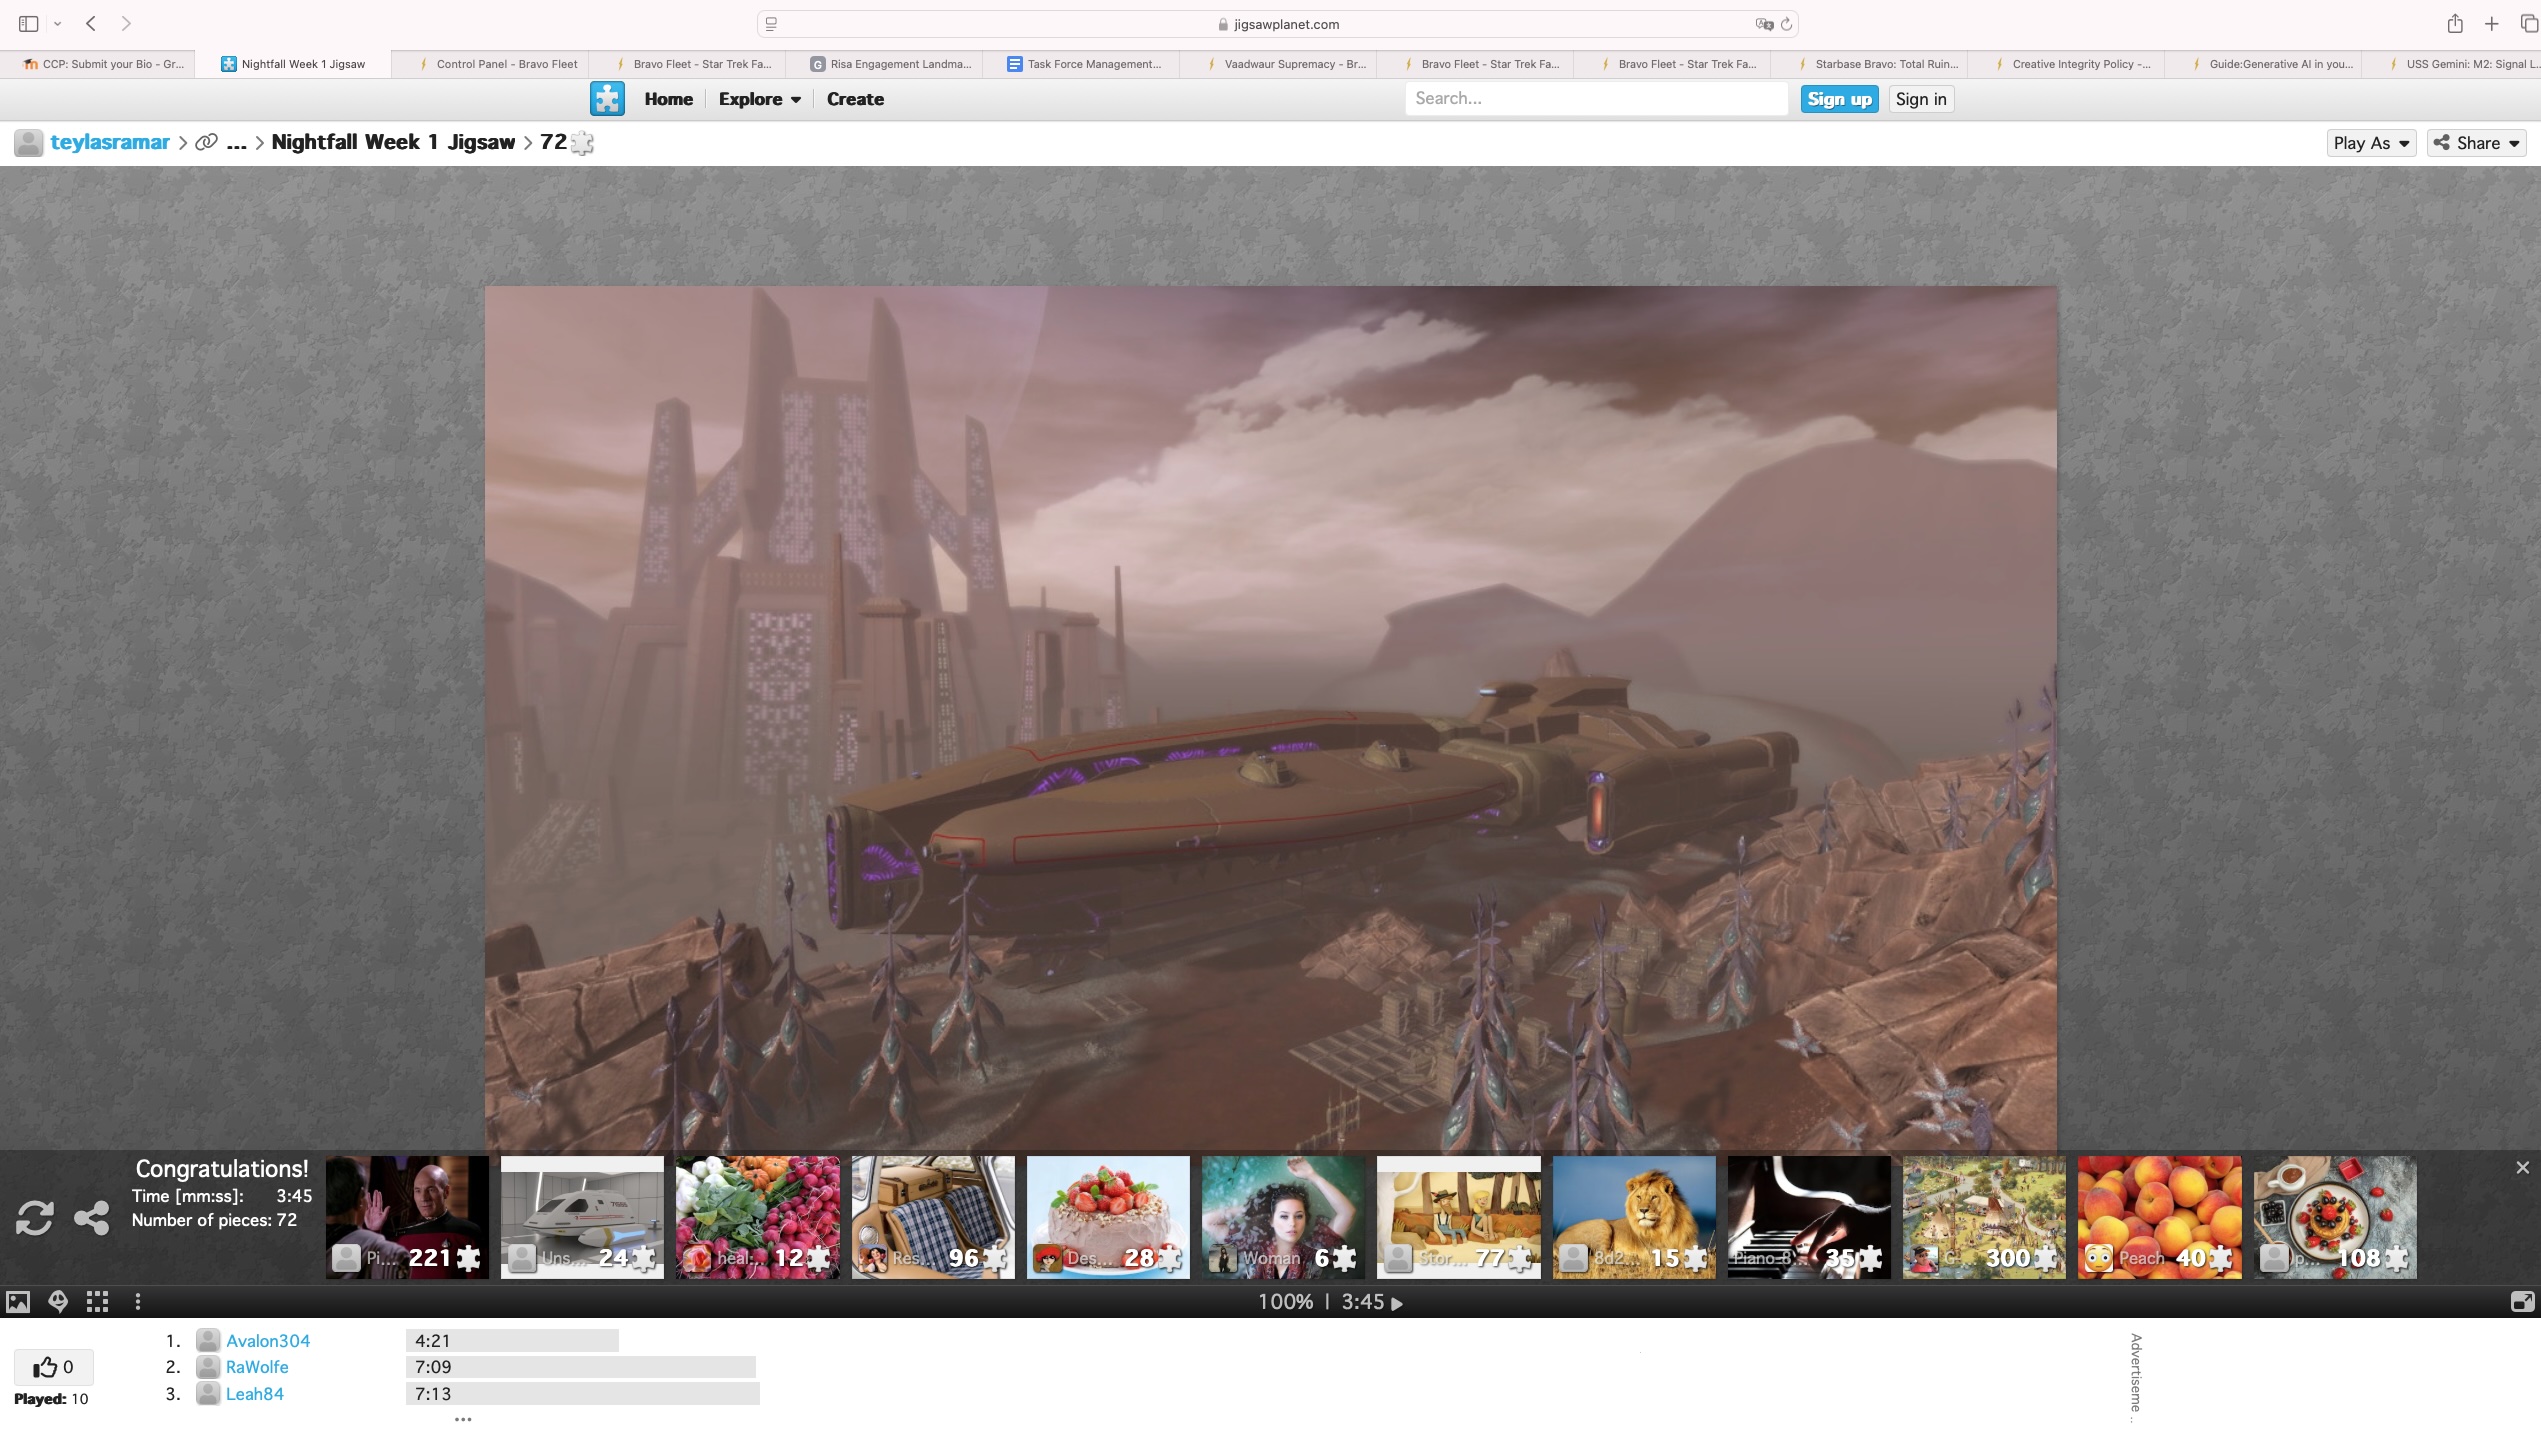Click in the Search field
This screenshot has height=1438, width=2541.
[1596, 98]
